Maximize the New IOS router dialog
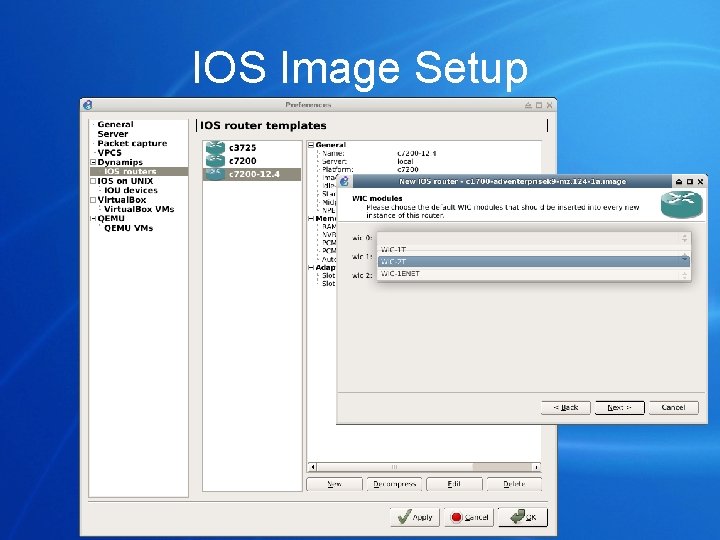The height and width of the screenshot is (540, 720). click(690, 182)
